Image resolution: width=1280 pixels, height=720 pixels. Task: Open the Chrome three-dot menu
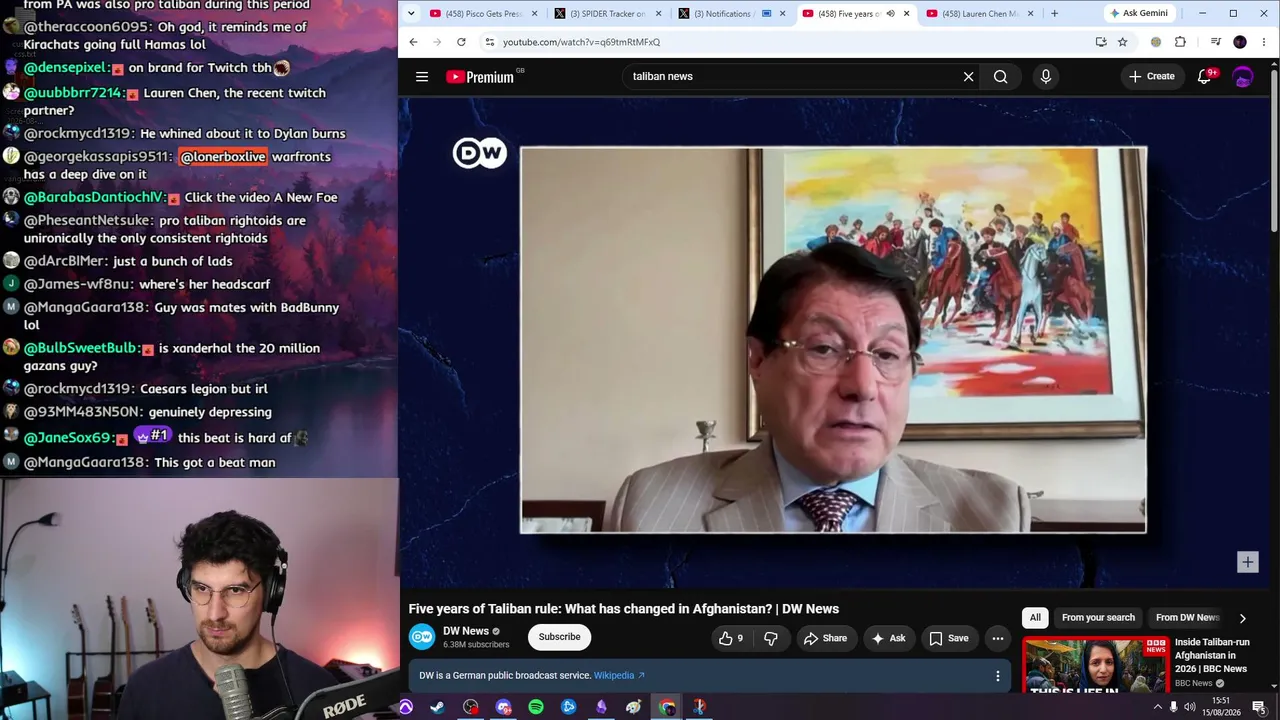pyautogui.click(x=1264, y=42)
